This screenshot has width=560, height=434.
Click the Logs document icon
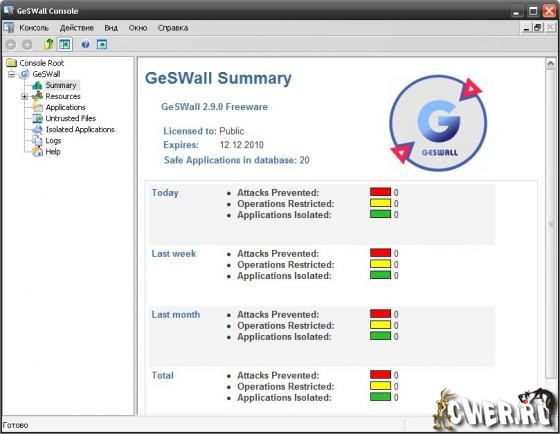[37, 140]
